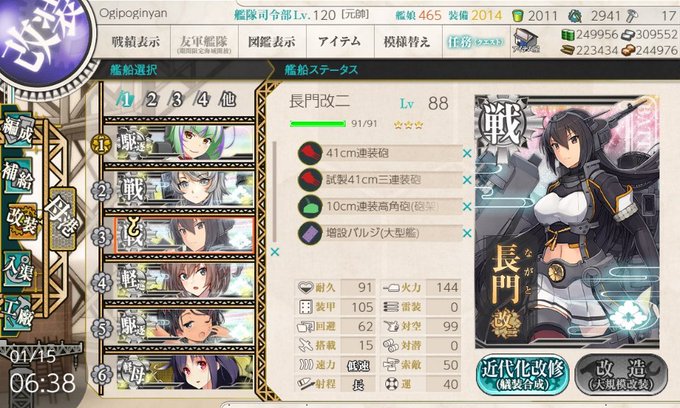Remove the 41cm連装砲 with its X
680x408 pixels.
467,153
